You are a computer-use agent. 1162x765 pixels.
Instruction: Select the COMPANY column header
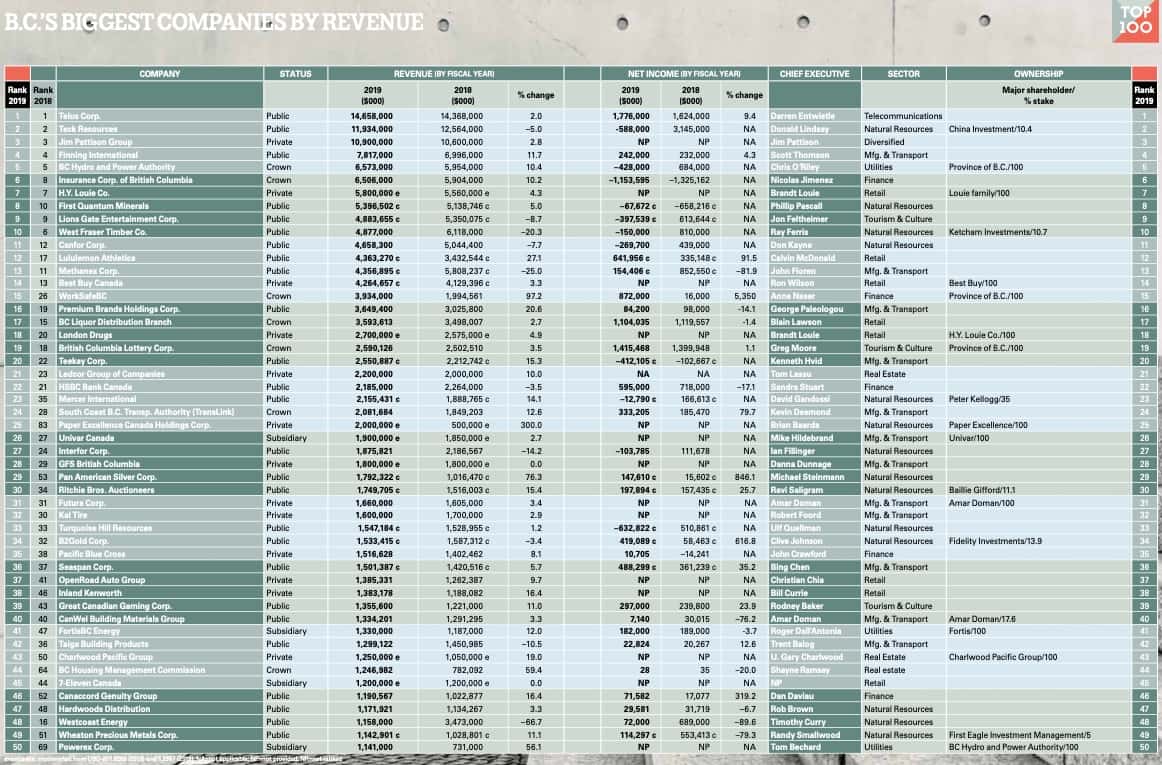160,73
